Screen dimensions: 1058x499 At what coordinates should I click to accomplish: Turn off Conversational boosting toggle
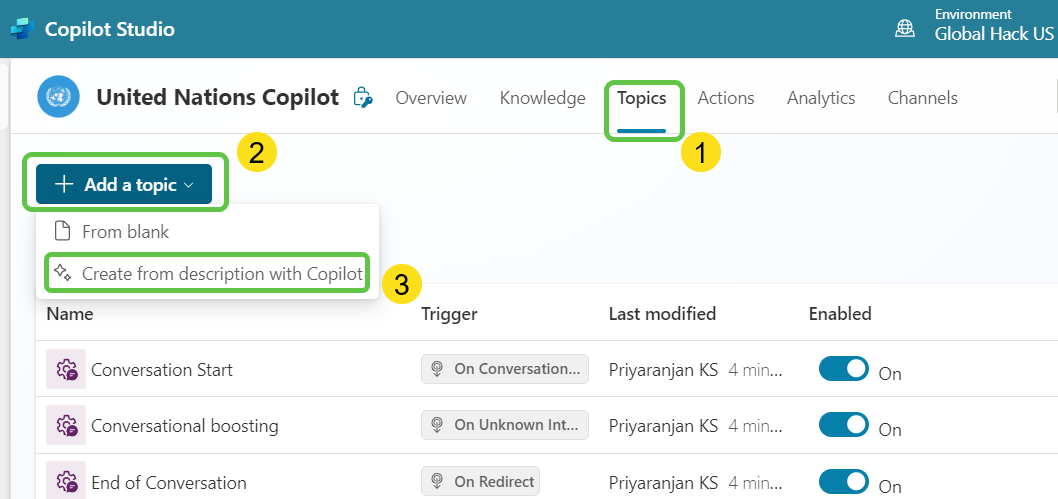tap(844, 425)
